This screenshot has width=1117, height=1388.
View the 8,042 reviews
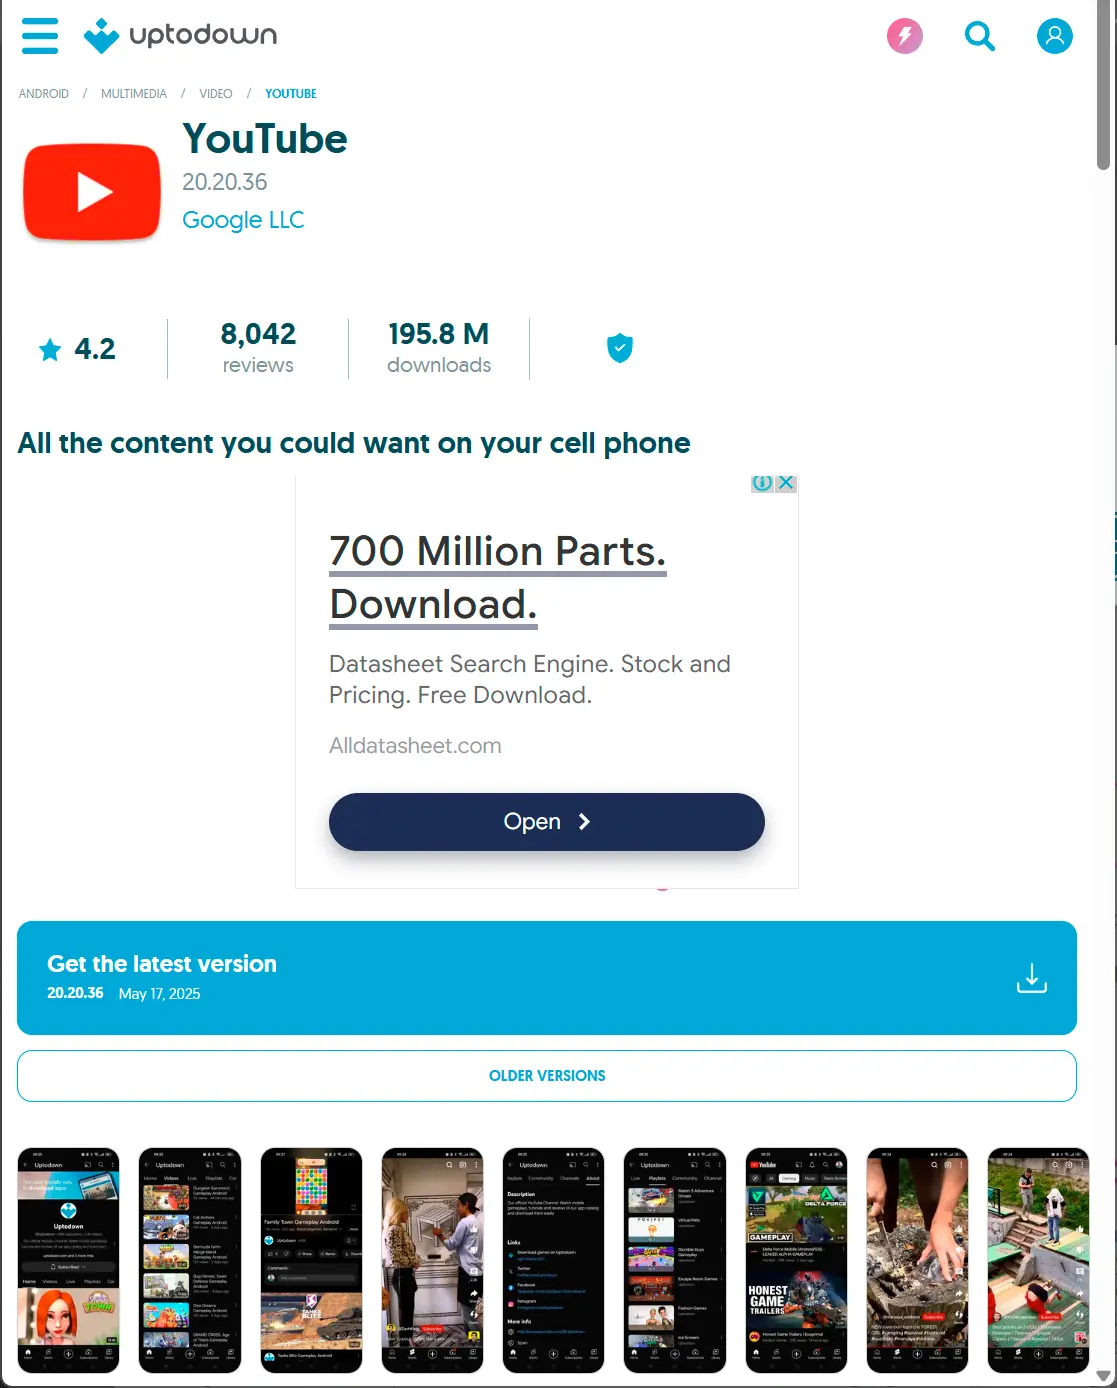(258, 348)
